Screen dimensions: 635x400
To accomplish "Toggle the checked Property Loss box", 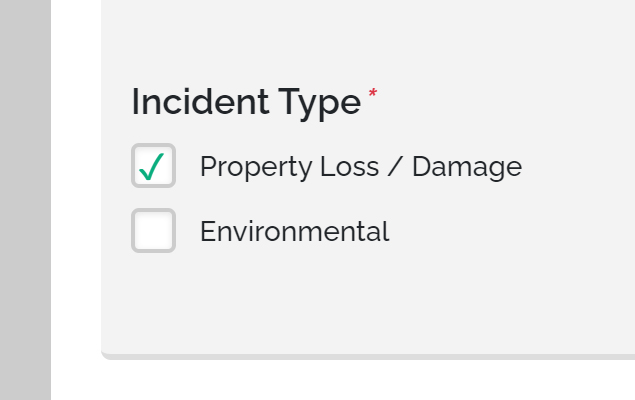I will (x=153, y=166).
